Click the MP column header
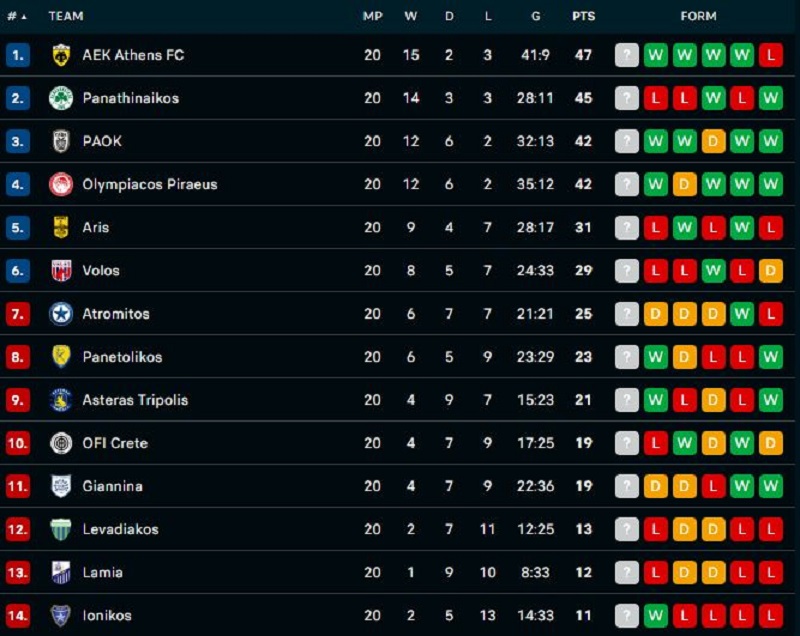The image size is (800, 636). coord(372,16)
